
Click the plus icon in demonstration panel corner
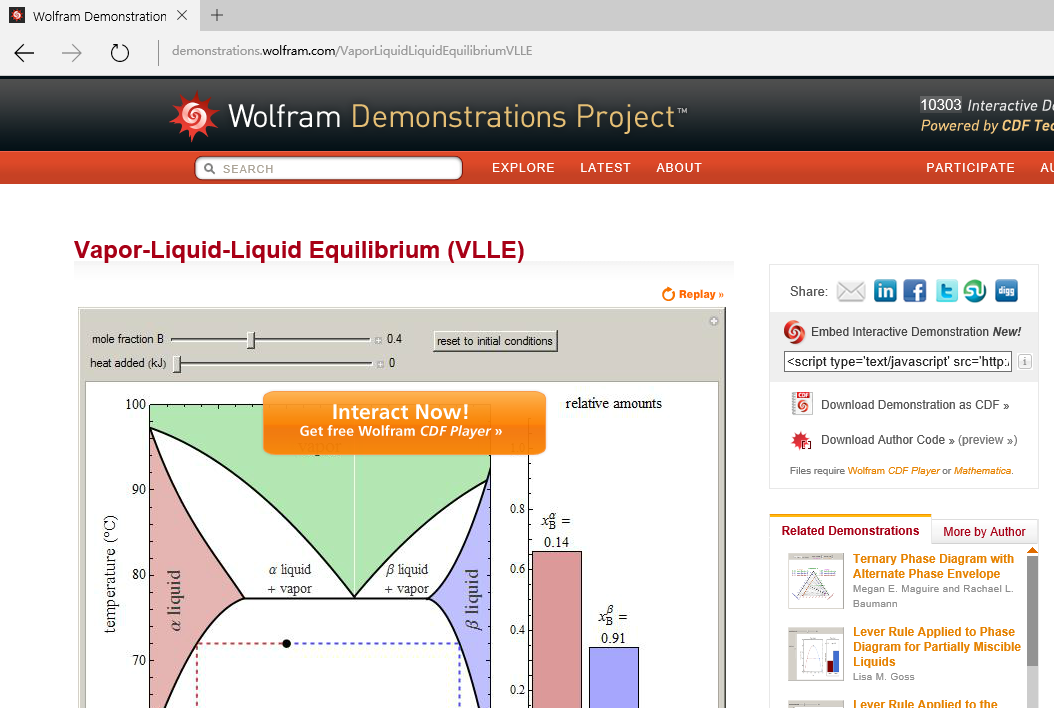click(x=714, y=321)
